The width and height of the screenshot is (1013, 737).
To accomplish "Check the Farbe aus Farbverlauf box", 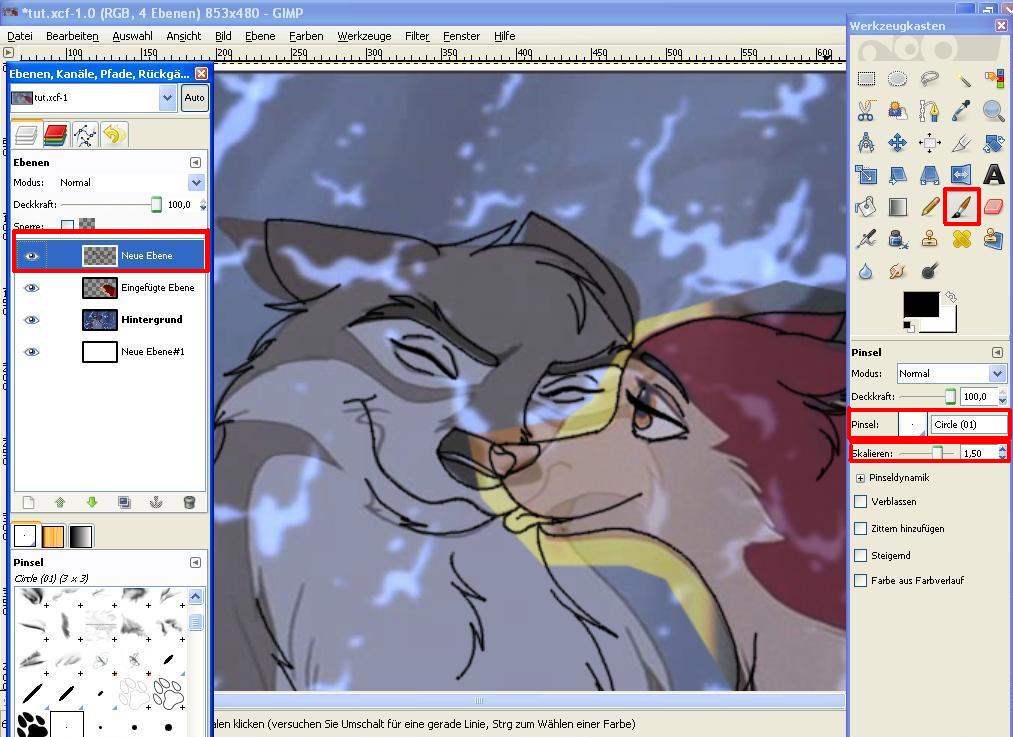I will tap(861, 581).
